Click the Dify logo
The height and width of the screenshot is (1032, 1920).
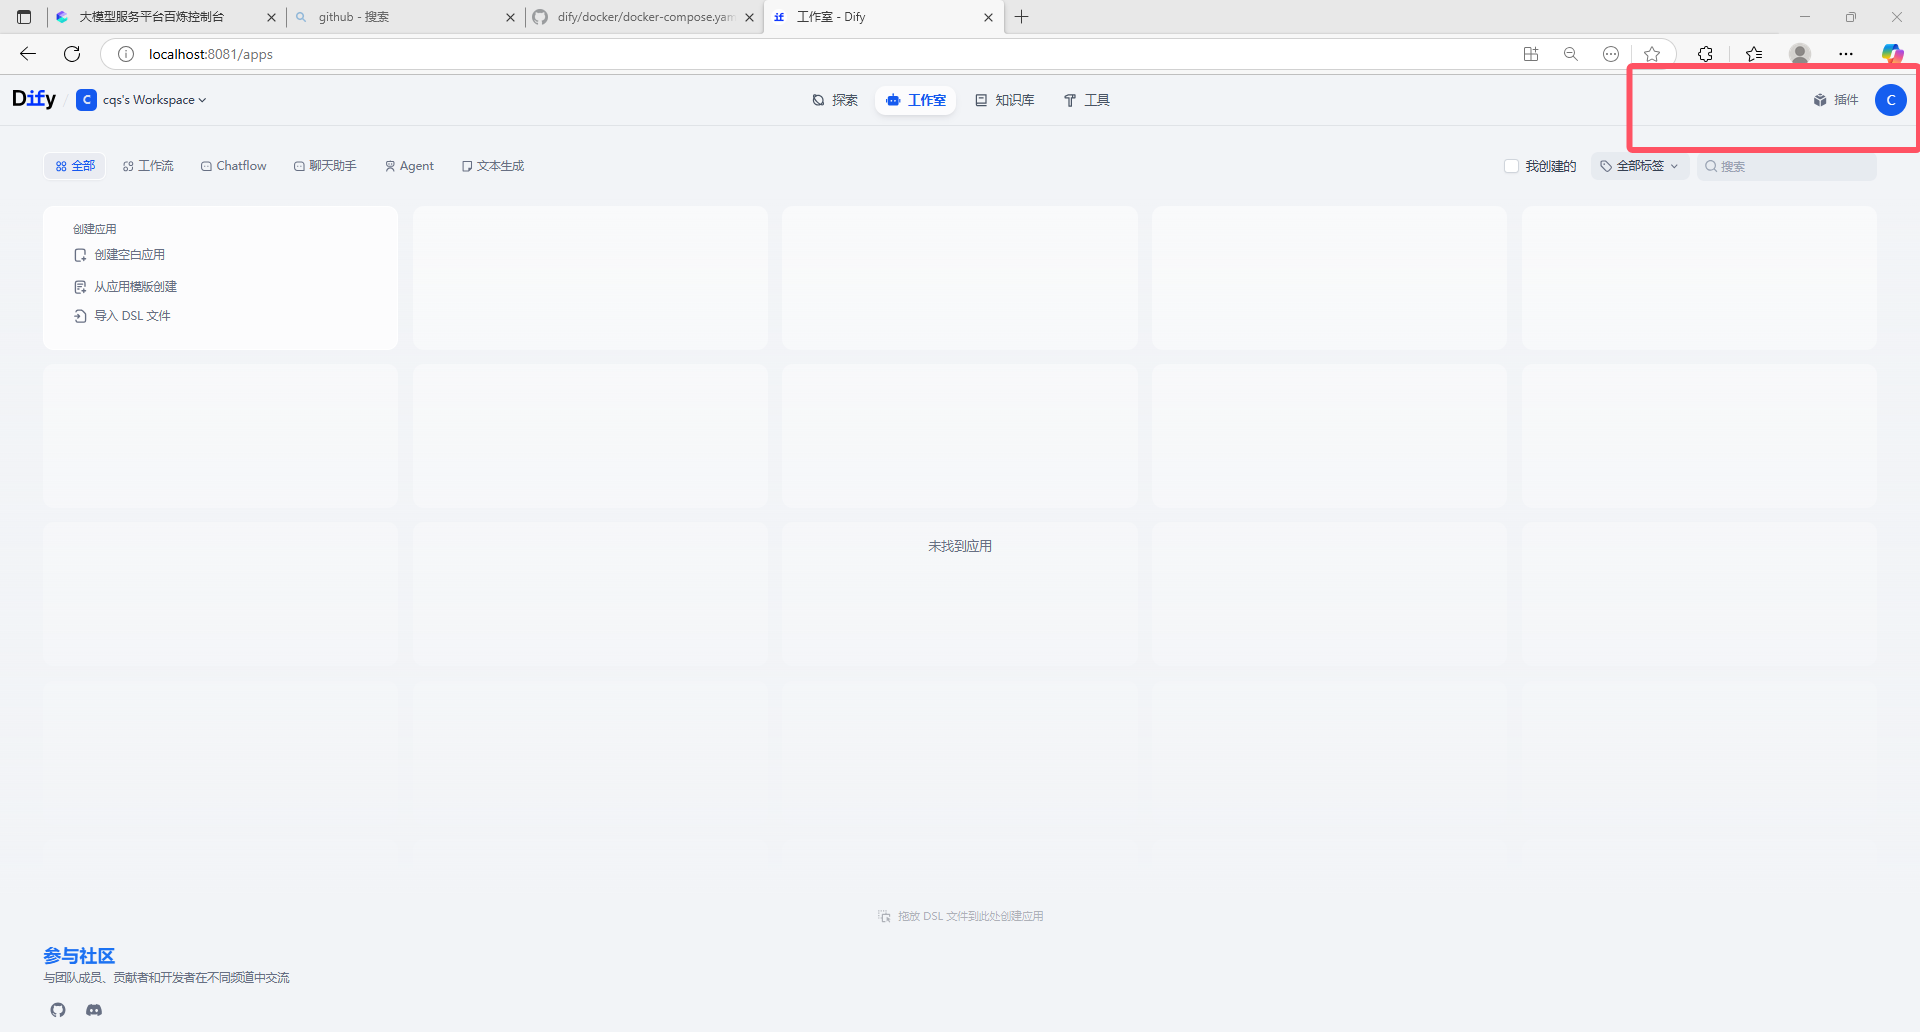click(34, 99)
